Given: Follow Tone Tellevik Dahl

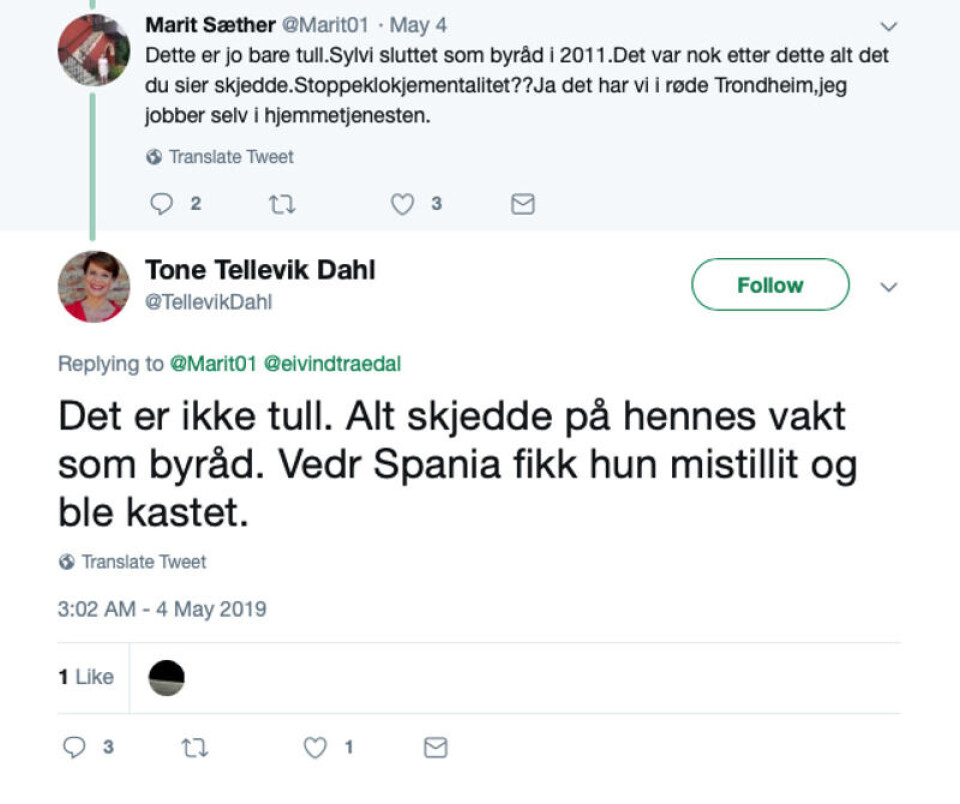Looking at the screenshot, I should click(770, 285).
